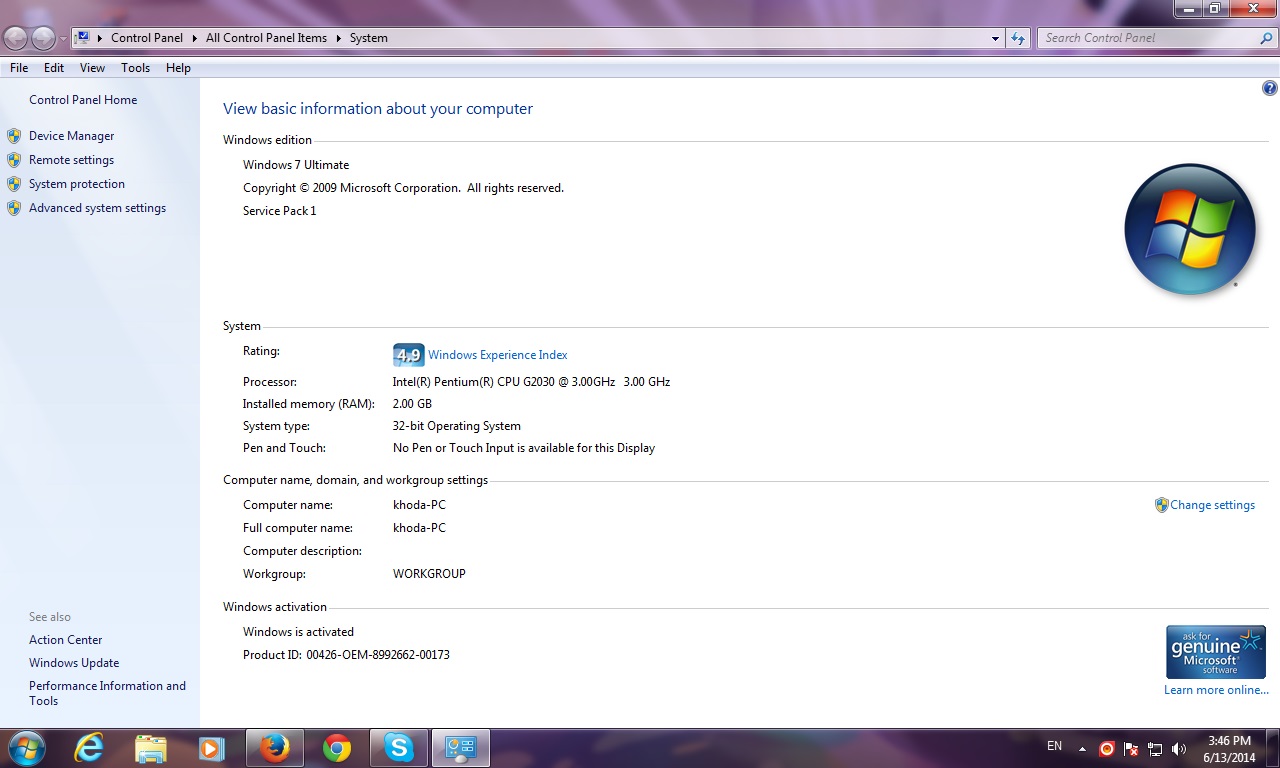Image resolution: width=1280 pixels, height=768 pixels.
Task: Open Windows Media Player on taskbar
Action: click(x=211, y=748)
